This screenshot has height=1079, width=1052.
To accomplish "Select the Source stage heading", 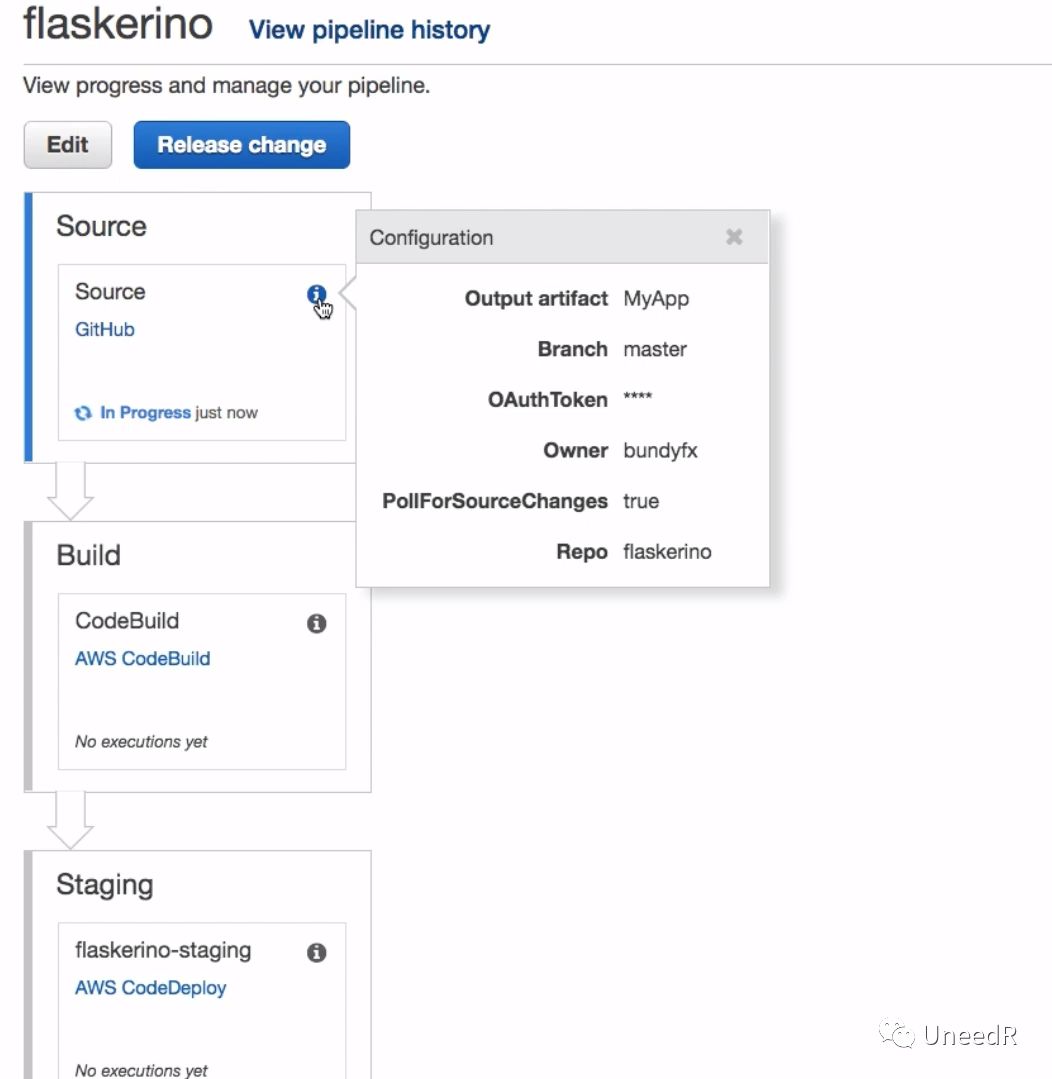I will coord(101,226).
